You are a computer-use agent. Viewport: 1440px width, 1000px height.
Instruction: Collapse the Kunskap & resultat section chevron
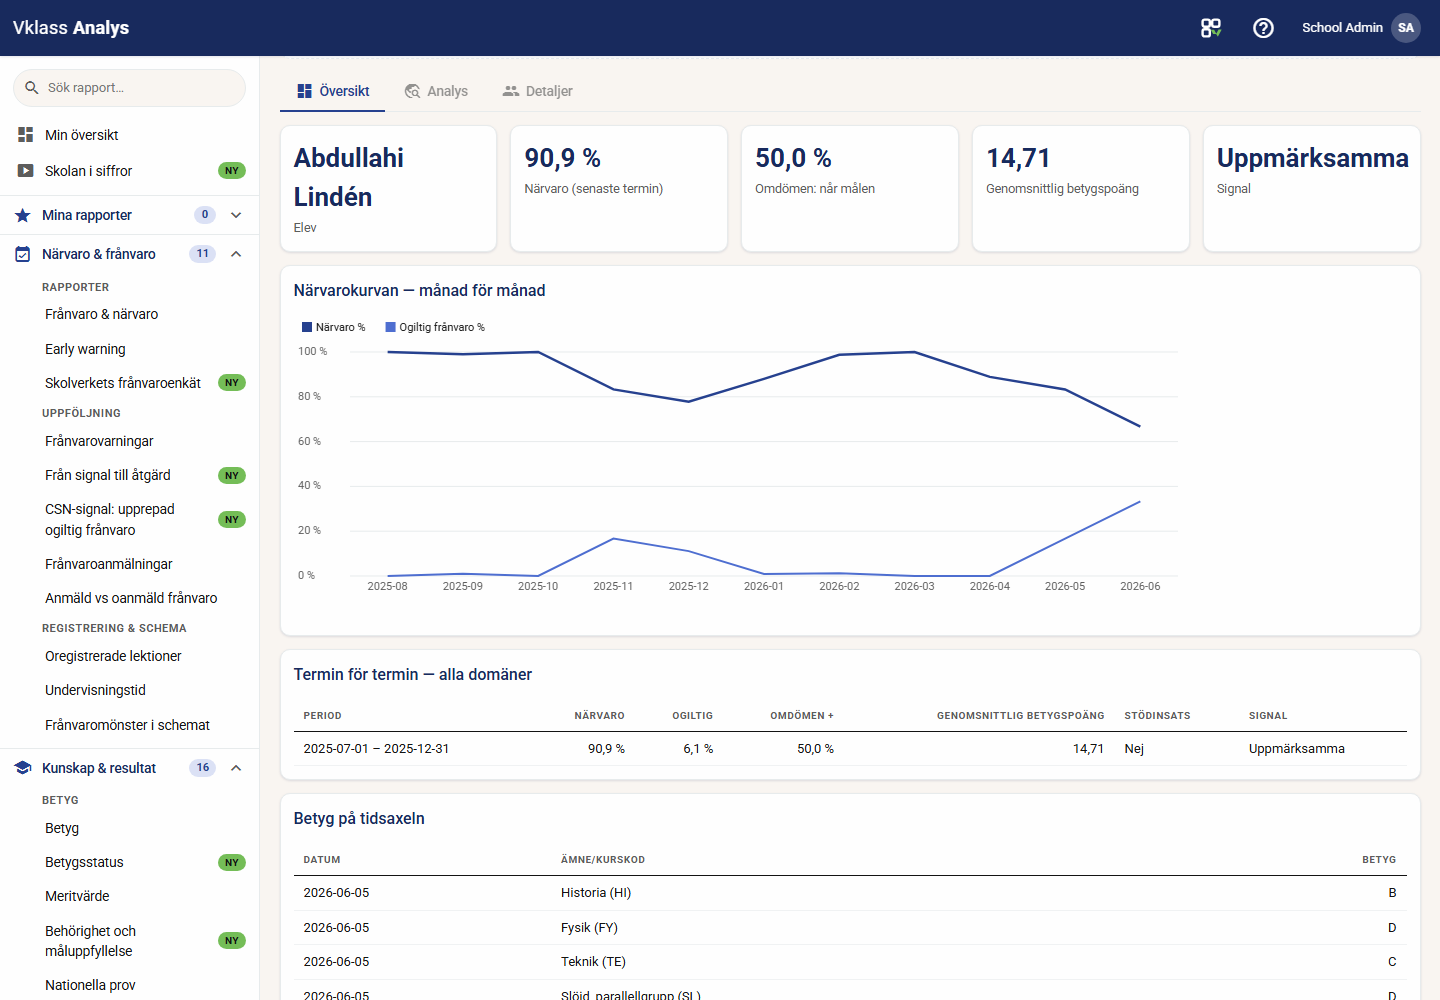point(236,768)
